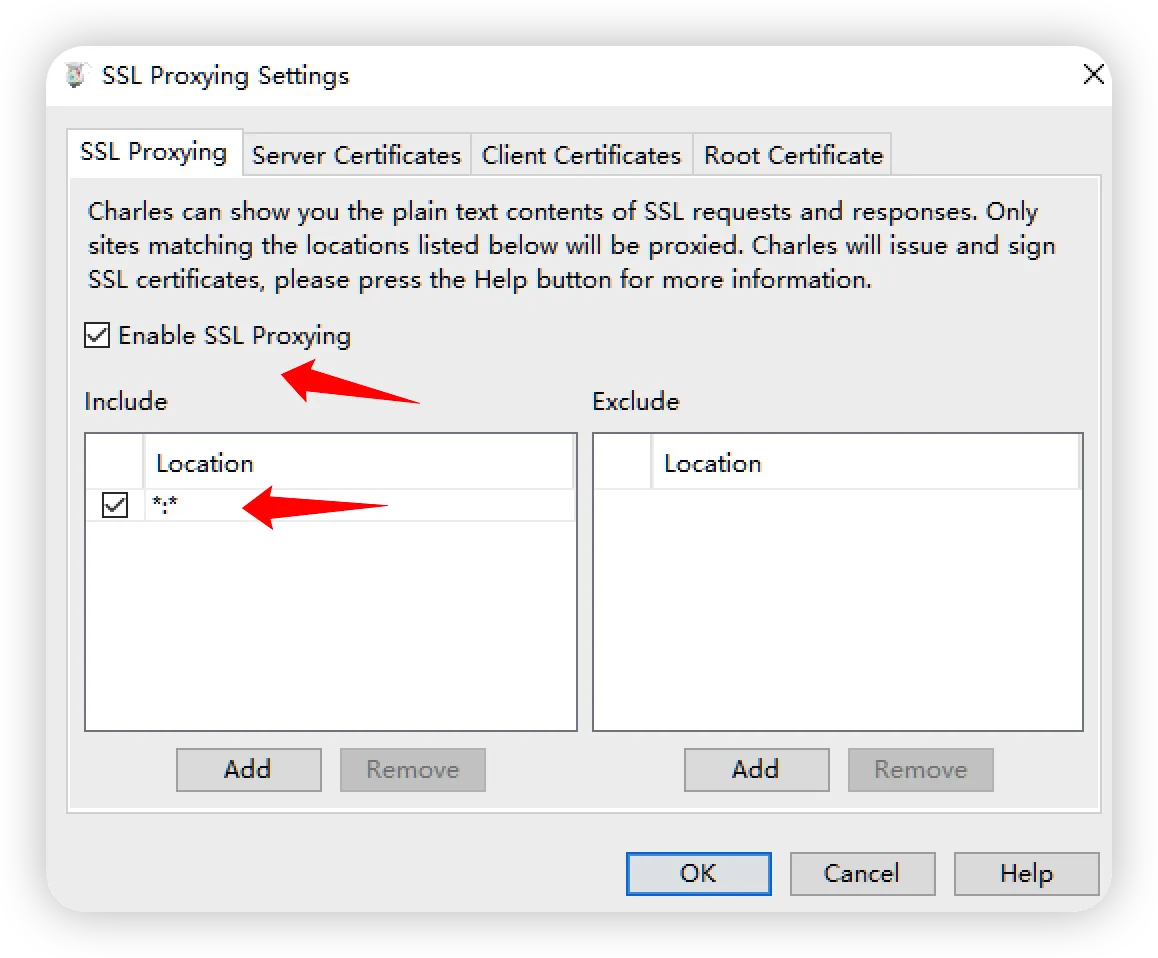
Task: Go to the Root Certificate tab
Action: (793, 156)
